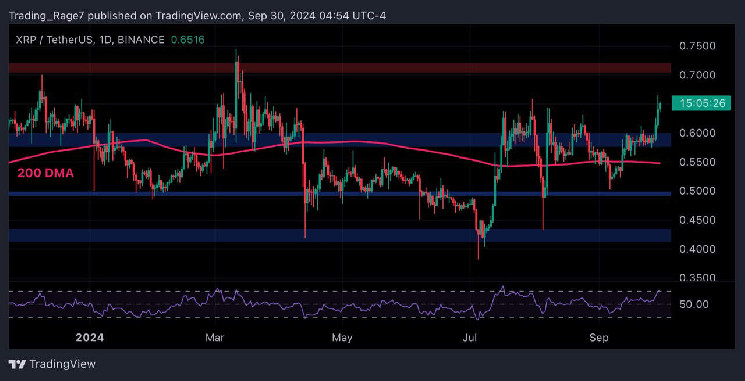
Task: Select the 2024 time axis marker
Action: [x=90, y=338]
